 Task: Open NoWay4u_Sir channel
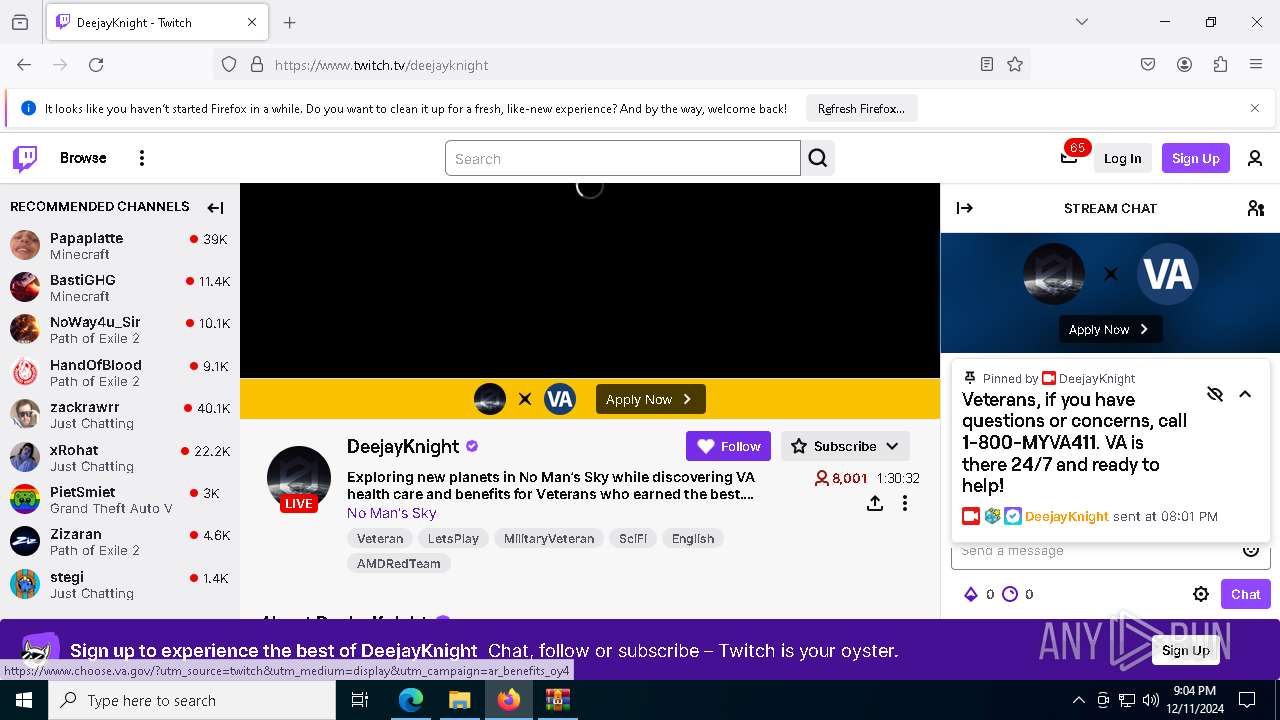120,330
